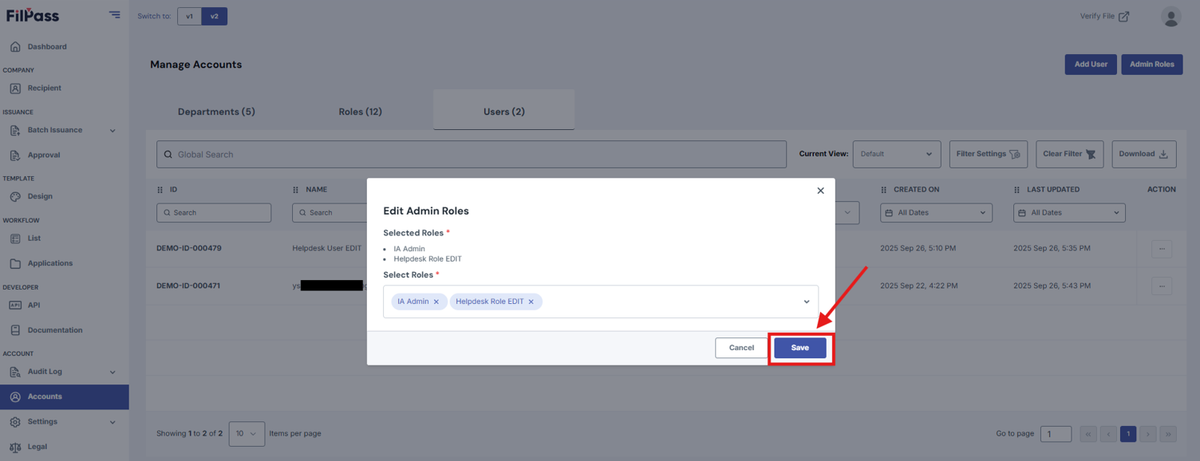Switch to v2 version

point(213,16)
